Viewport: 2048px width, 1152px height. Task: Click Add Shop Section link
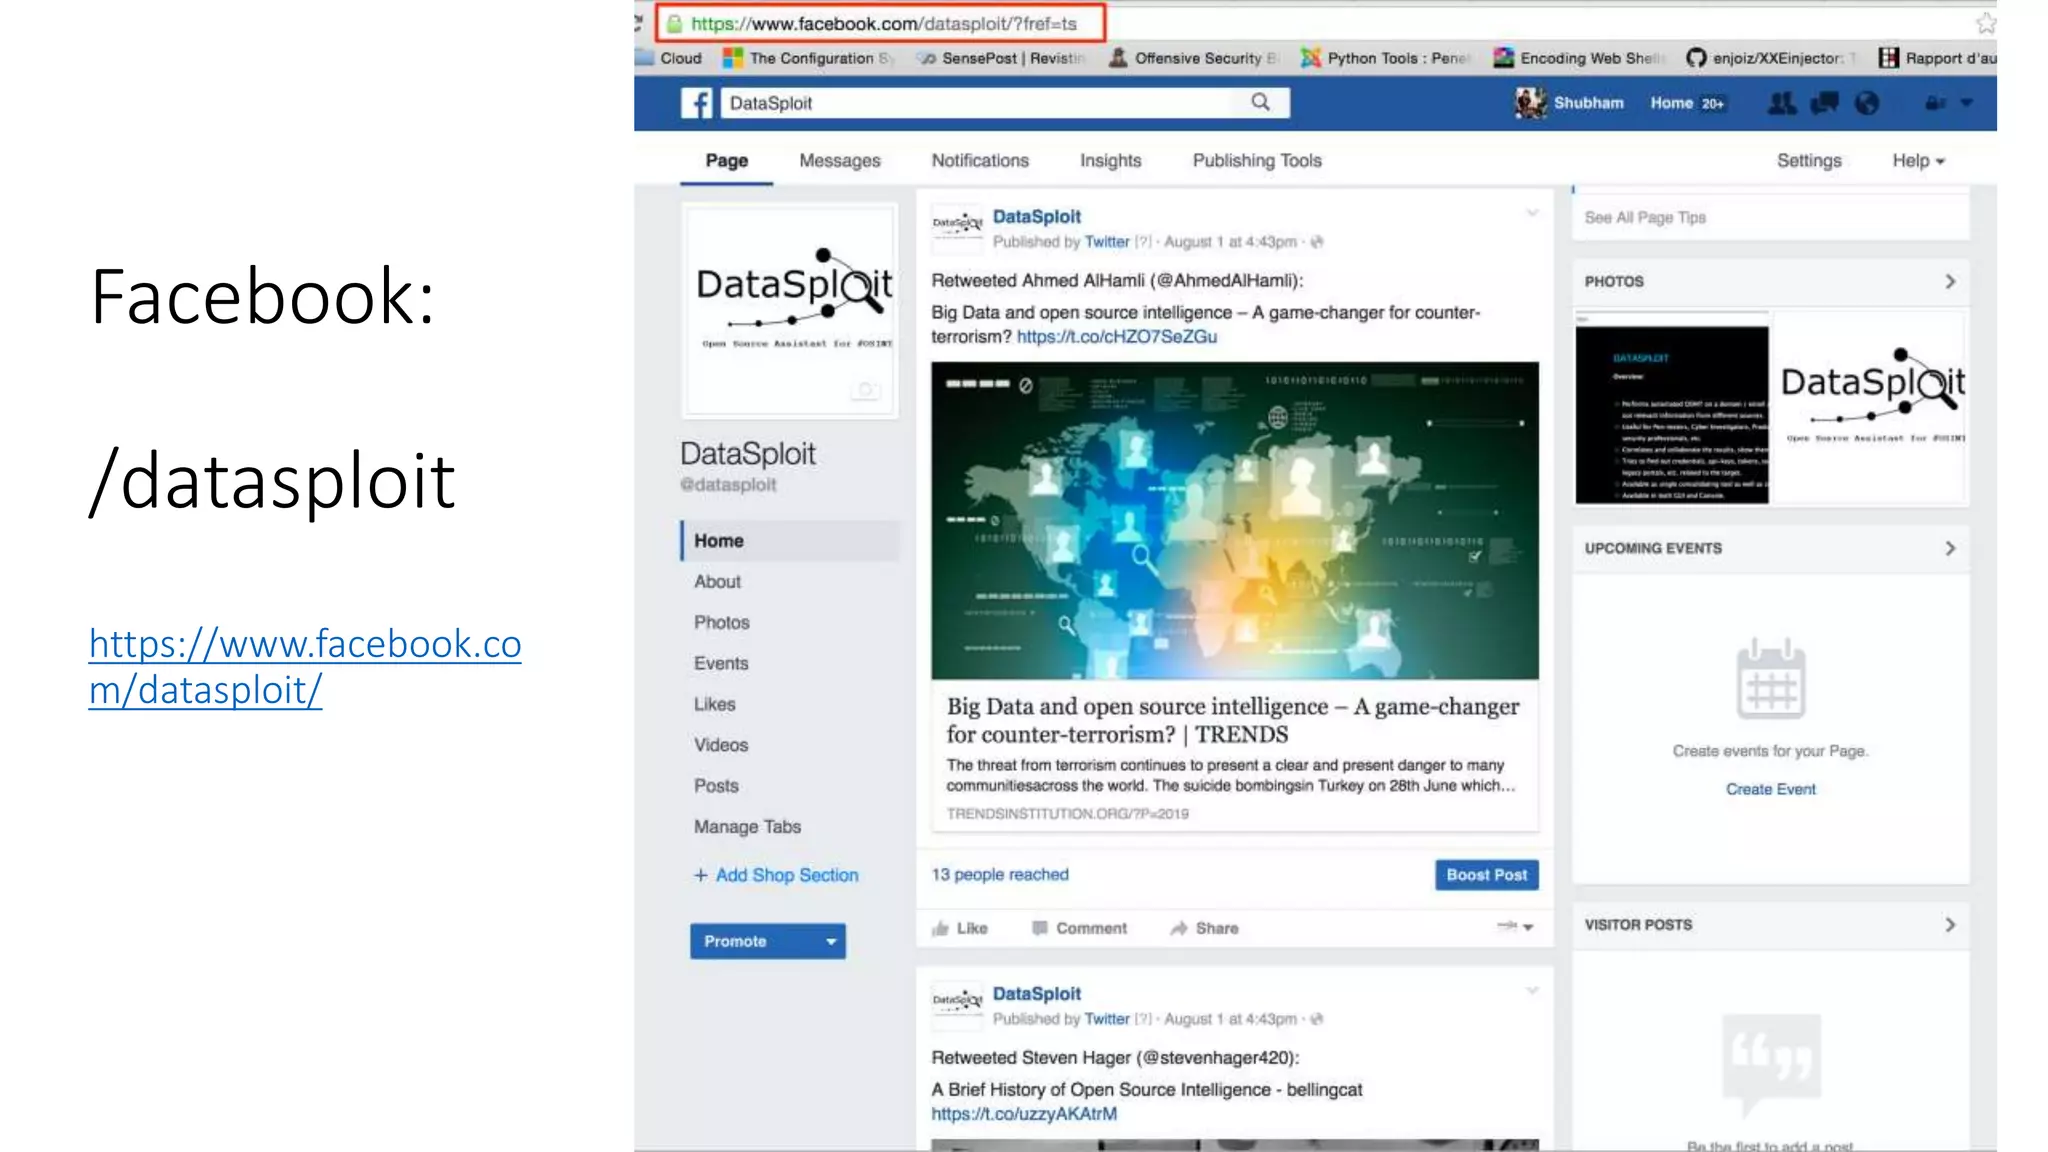coord(776,876)
